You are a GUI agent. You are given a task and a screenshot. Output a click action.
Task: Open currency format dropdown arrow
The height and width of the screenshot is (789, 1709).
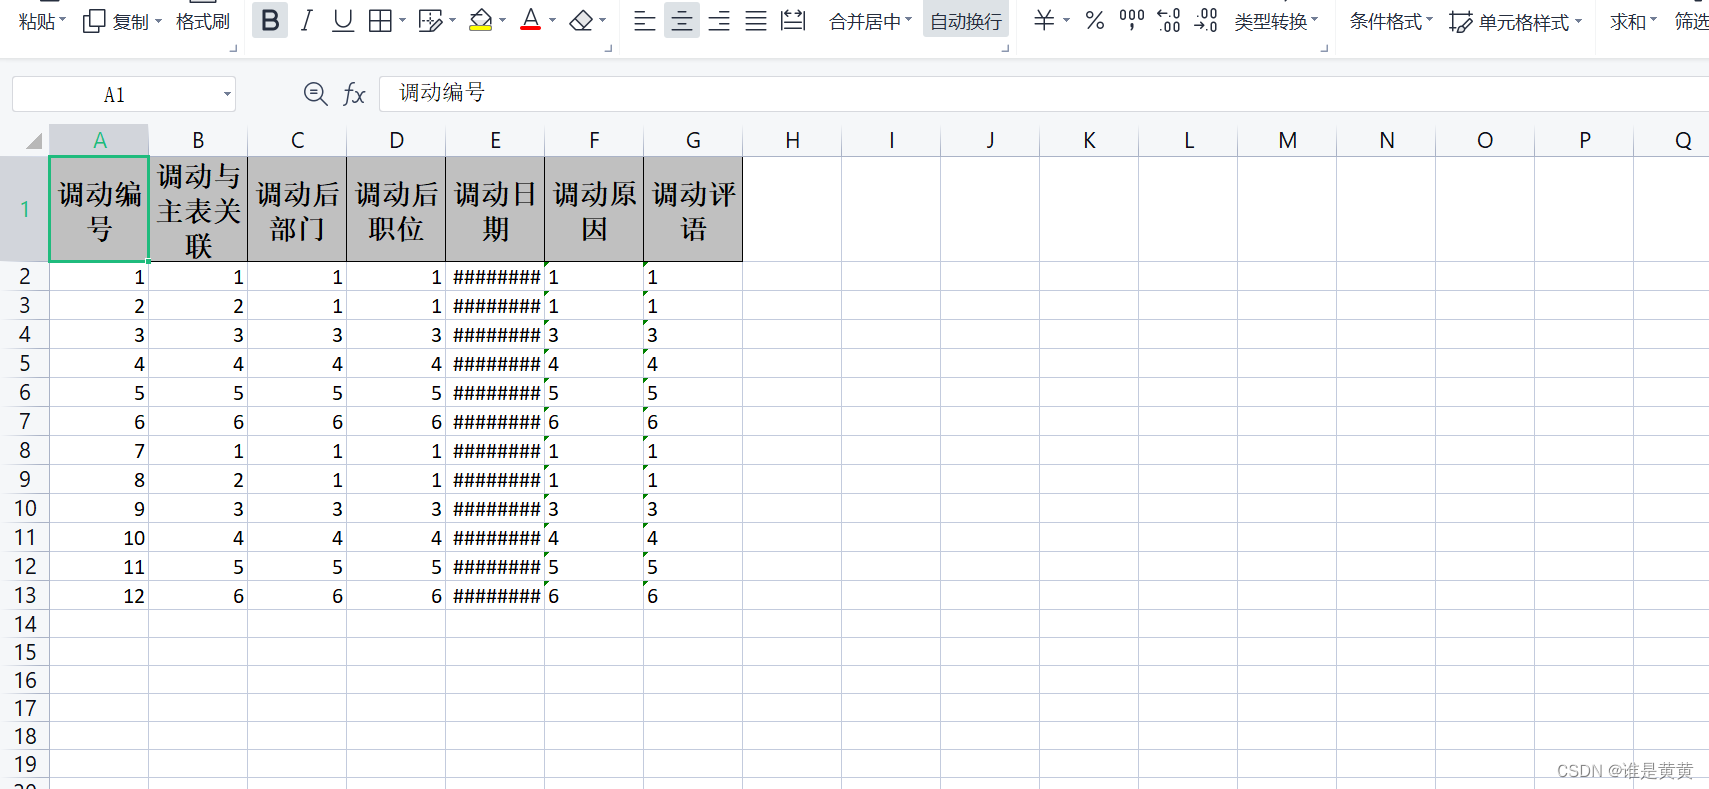point(1067,20)
